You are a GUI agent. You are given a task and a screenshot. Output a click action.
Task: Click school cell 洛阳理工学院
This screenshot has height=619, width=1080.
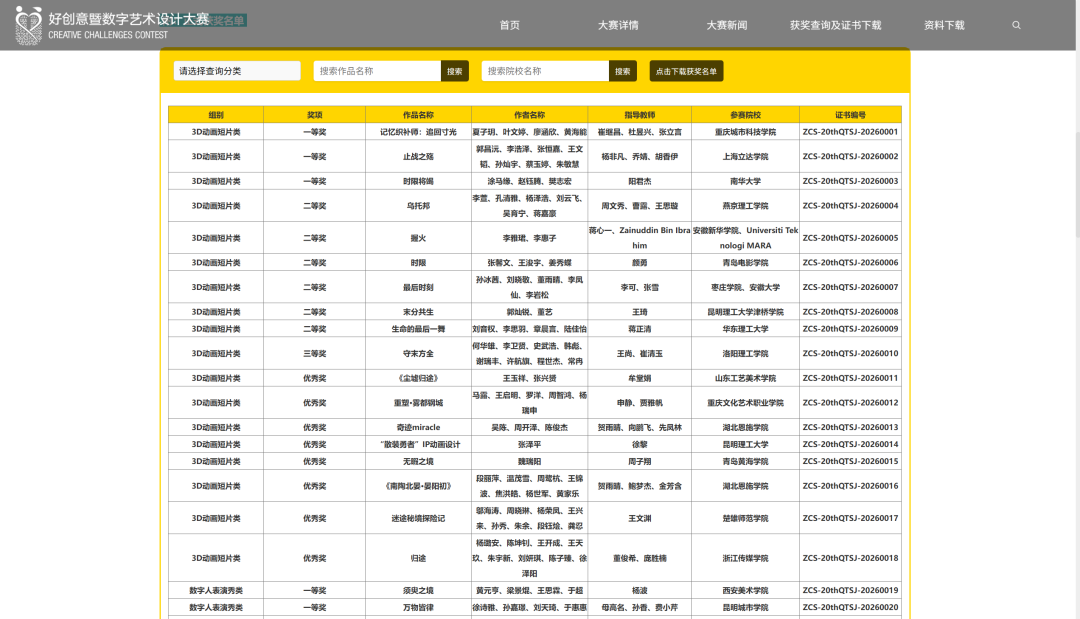745,353
